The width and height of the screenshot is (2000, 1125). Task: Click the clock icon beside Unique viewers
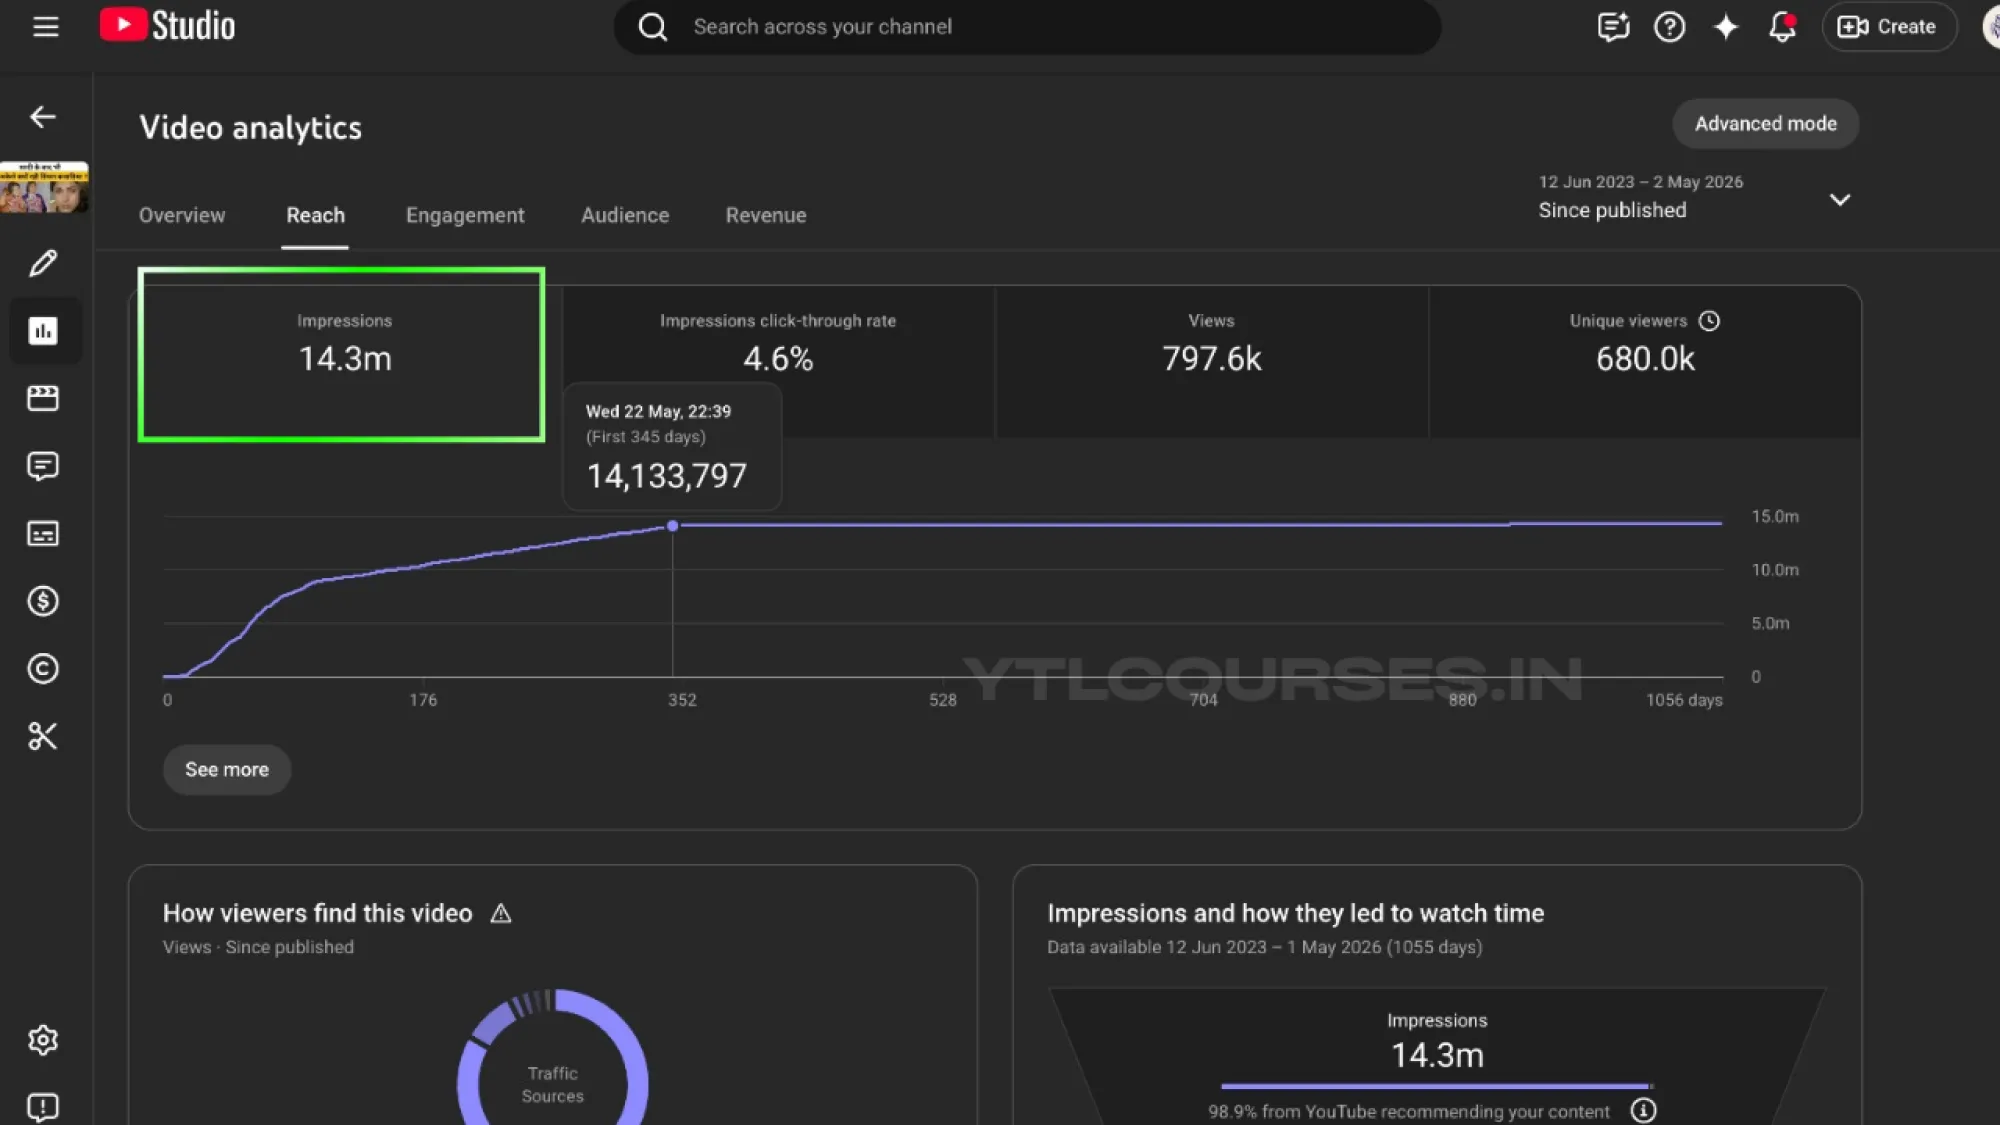point(1710,321)
